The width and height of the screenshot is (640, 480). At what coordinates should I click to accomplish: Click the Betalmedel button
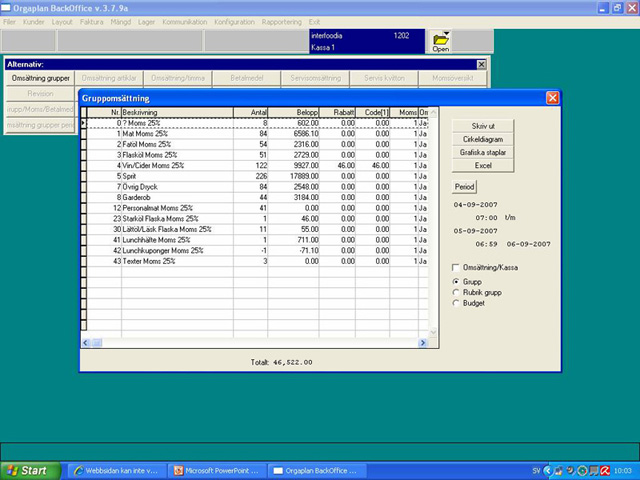(x=247, y=78)
